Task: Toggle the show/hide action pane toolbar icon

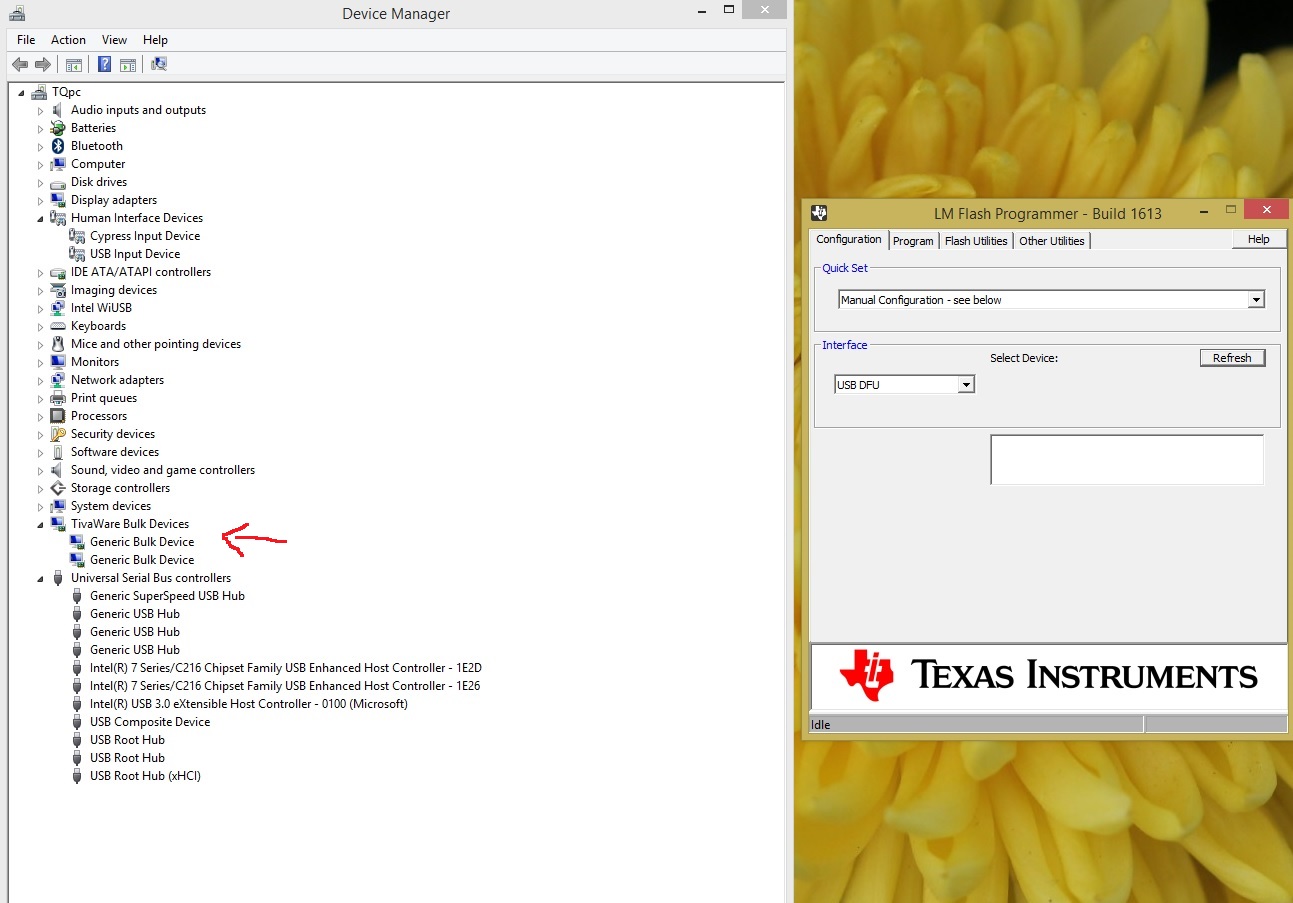Action: coord(128,65)
